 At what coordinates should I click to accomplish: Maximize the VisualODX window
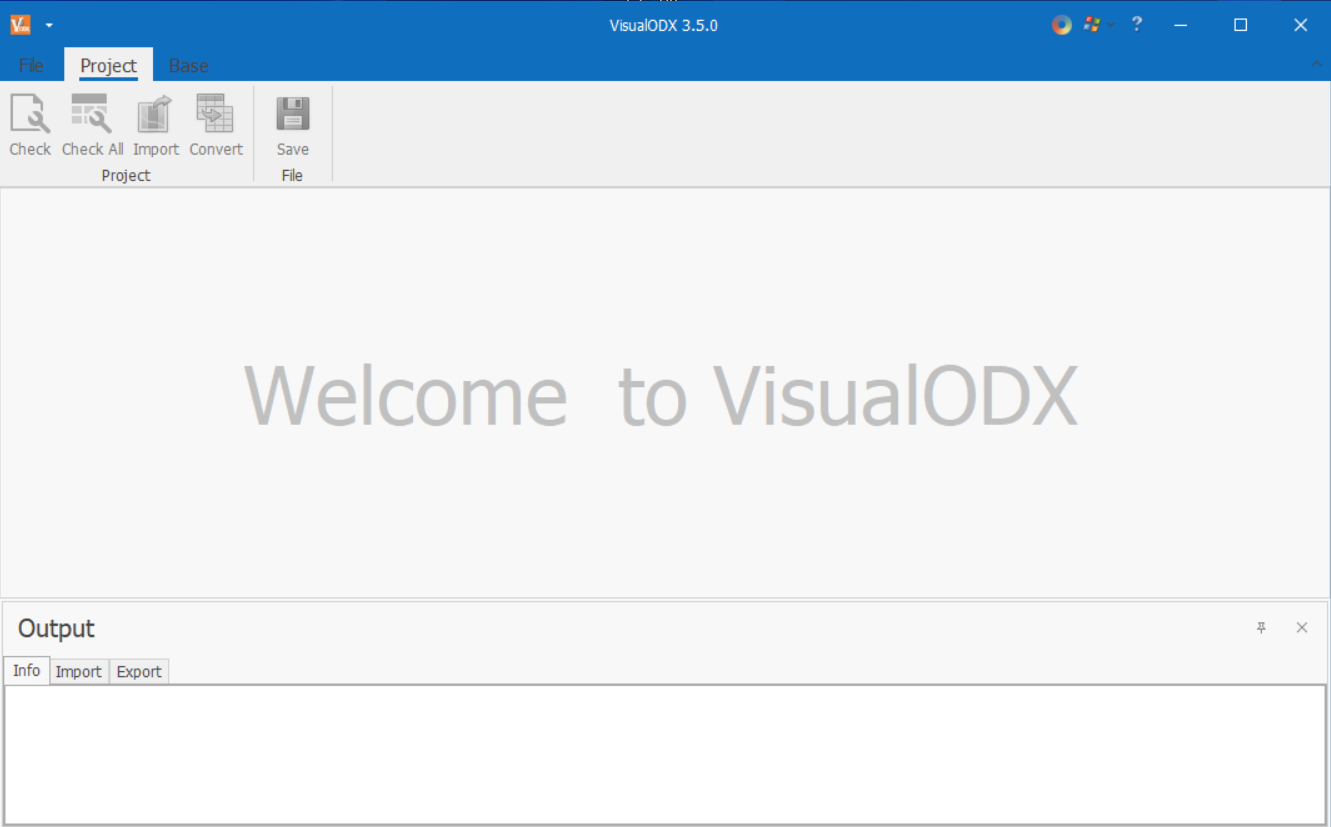[x=1241, y=25]
